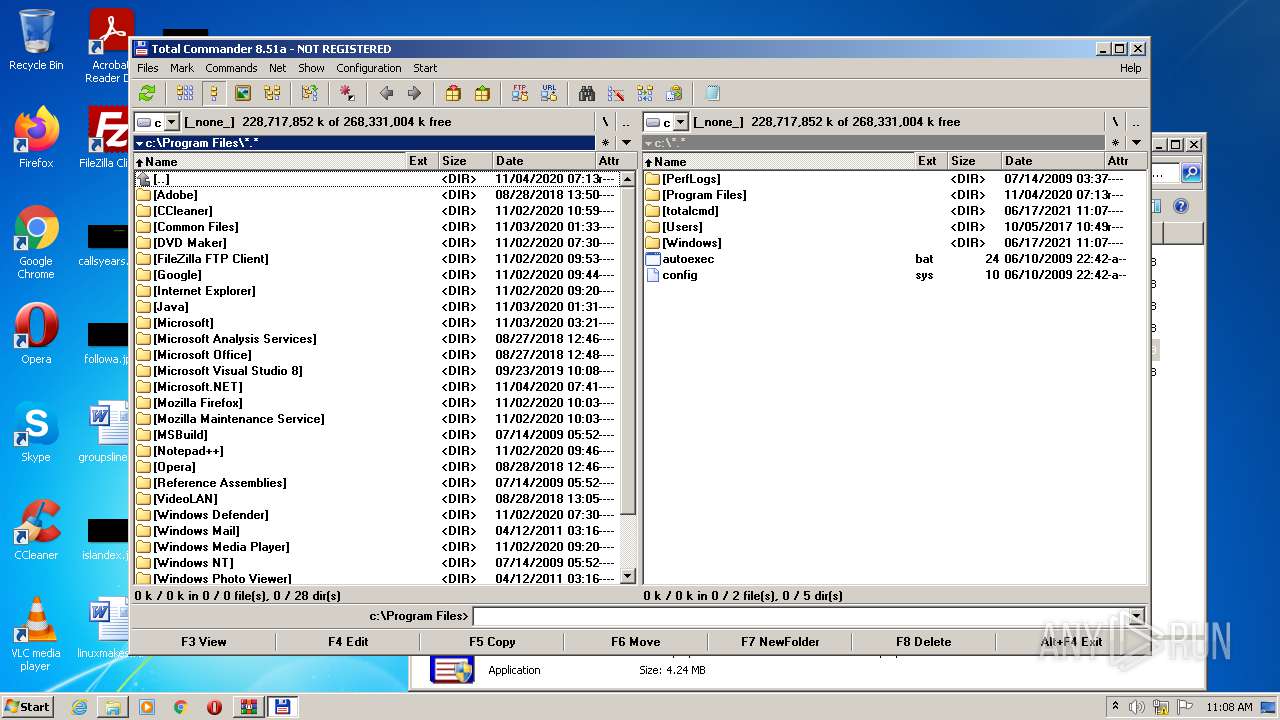This screenshot has height=720, width=1280.
Task: Sort right panel by Size column
Action: tap(974, 161)
